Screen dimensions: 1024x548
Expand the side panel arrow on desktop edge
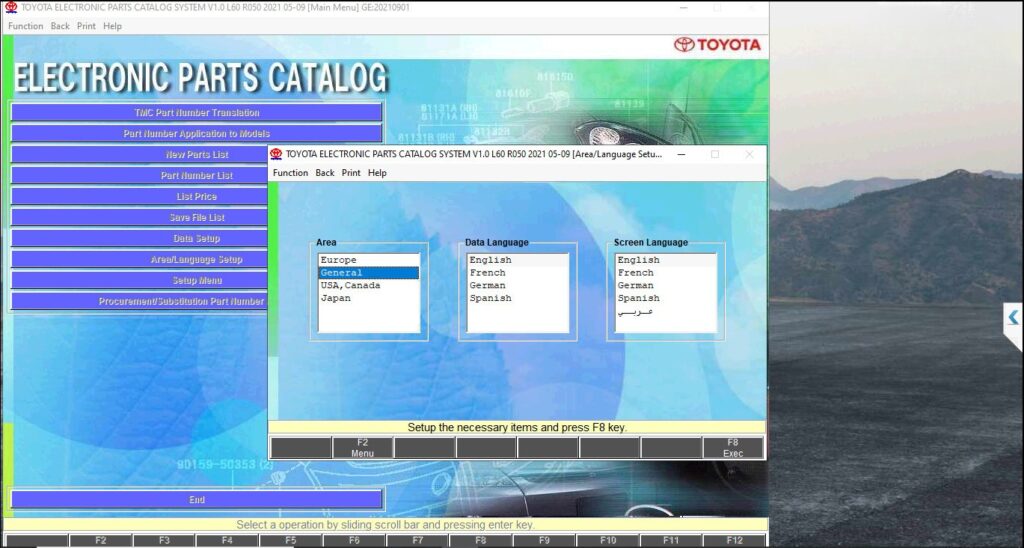click(1013, 318)
